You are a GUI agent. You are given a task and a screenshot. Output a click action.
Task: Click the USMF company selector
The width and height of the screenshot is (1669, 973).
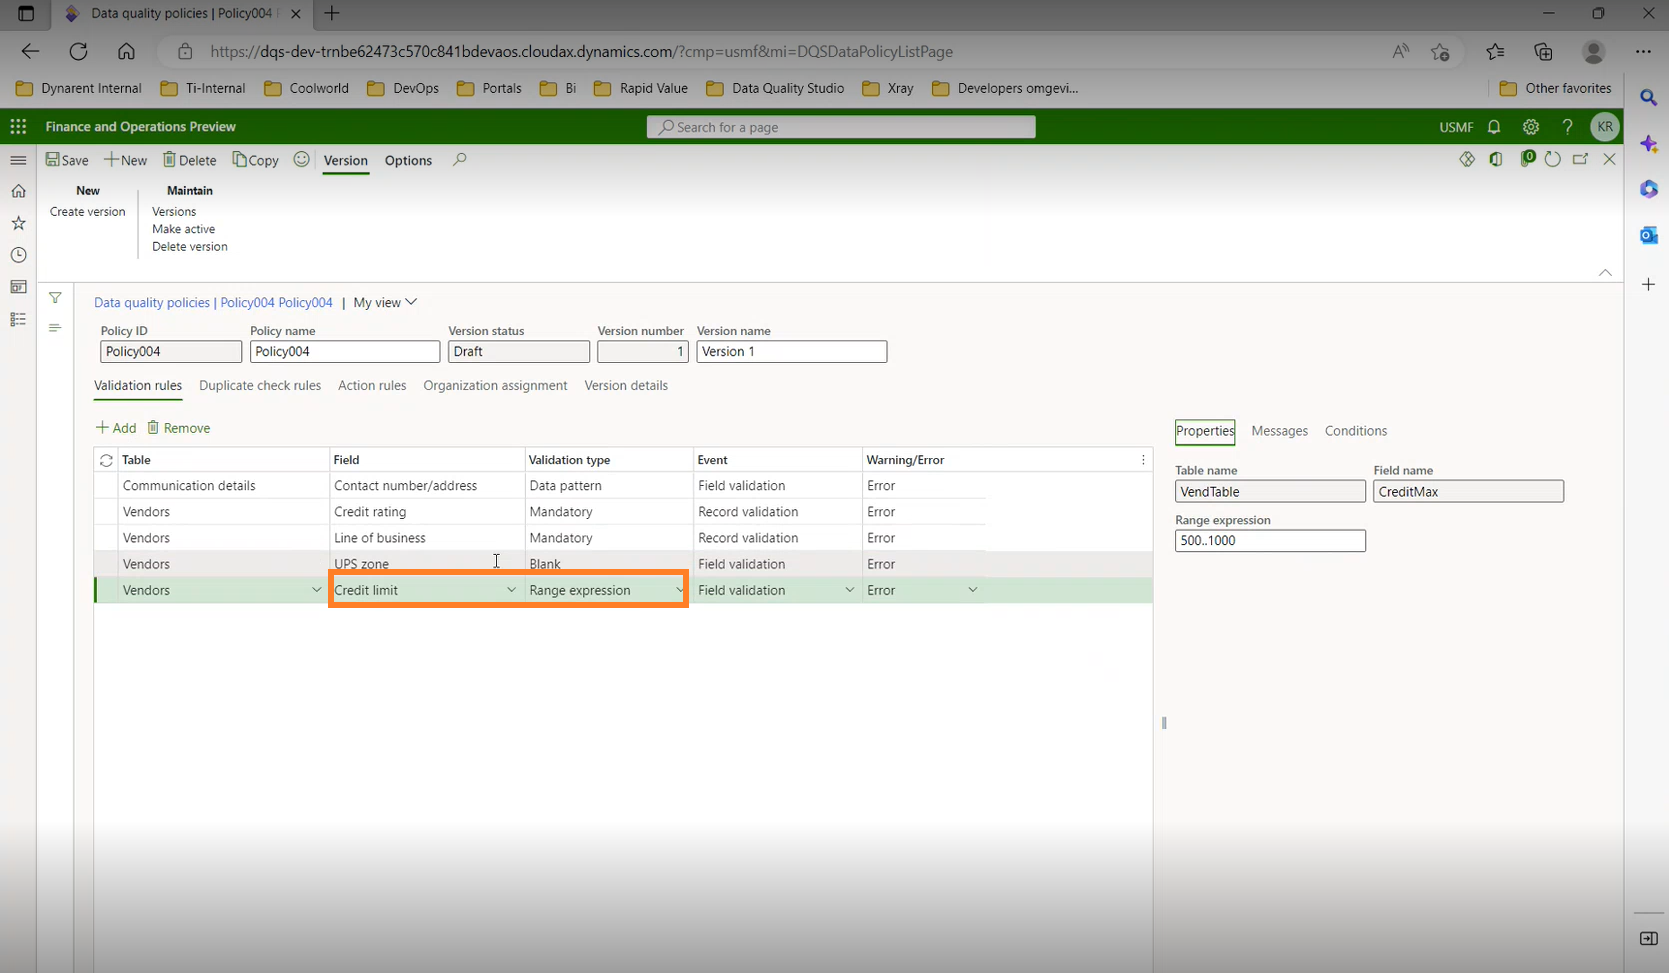tap(1456, 127)
